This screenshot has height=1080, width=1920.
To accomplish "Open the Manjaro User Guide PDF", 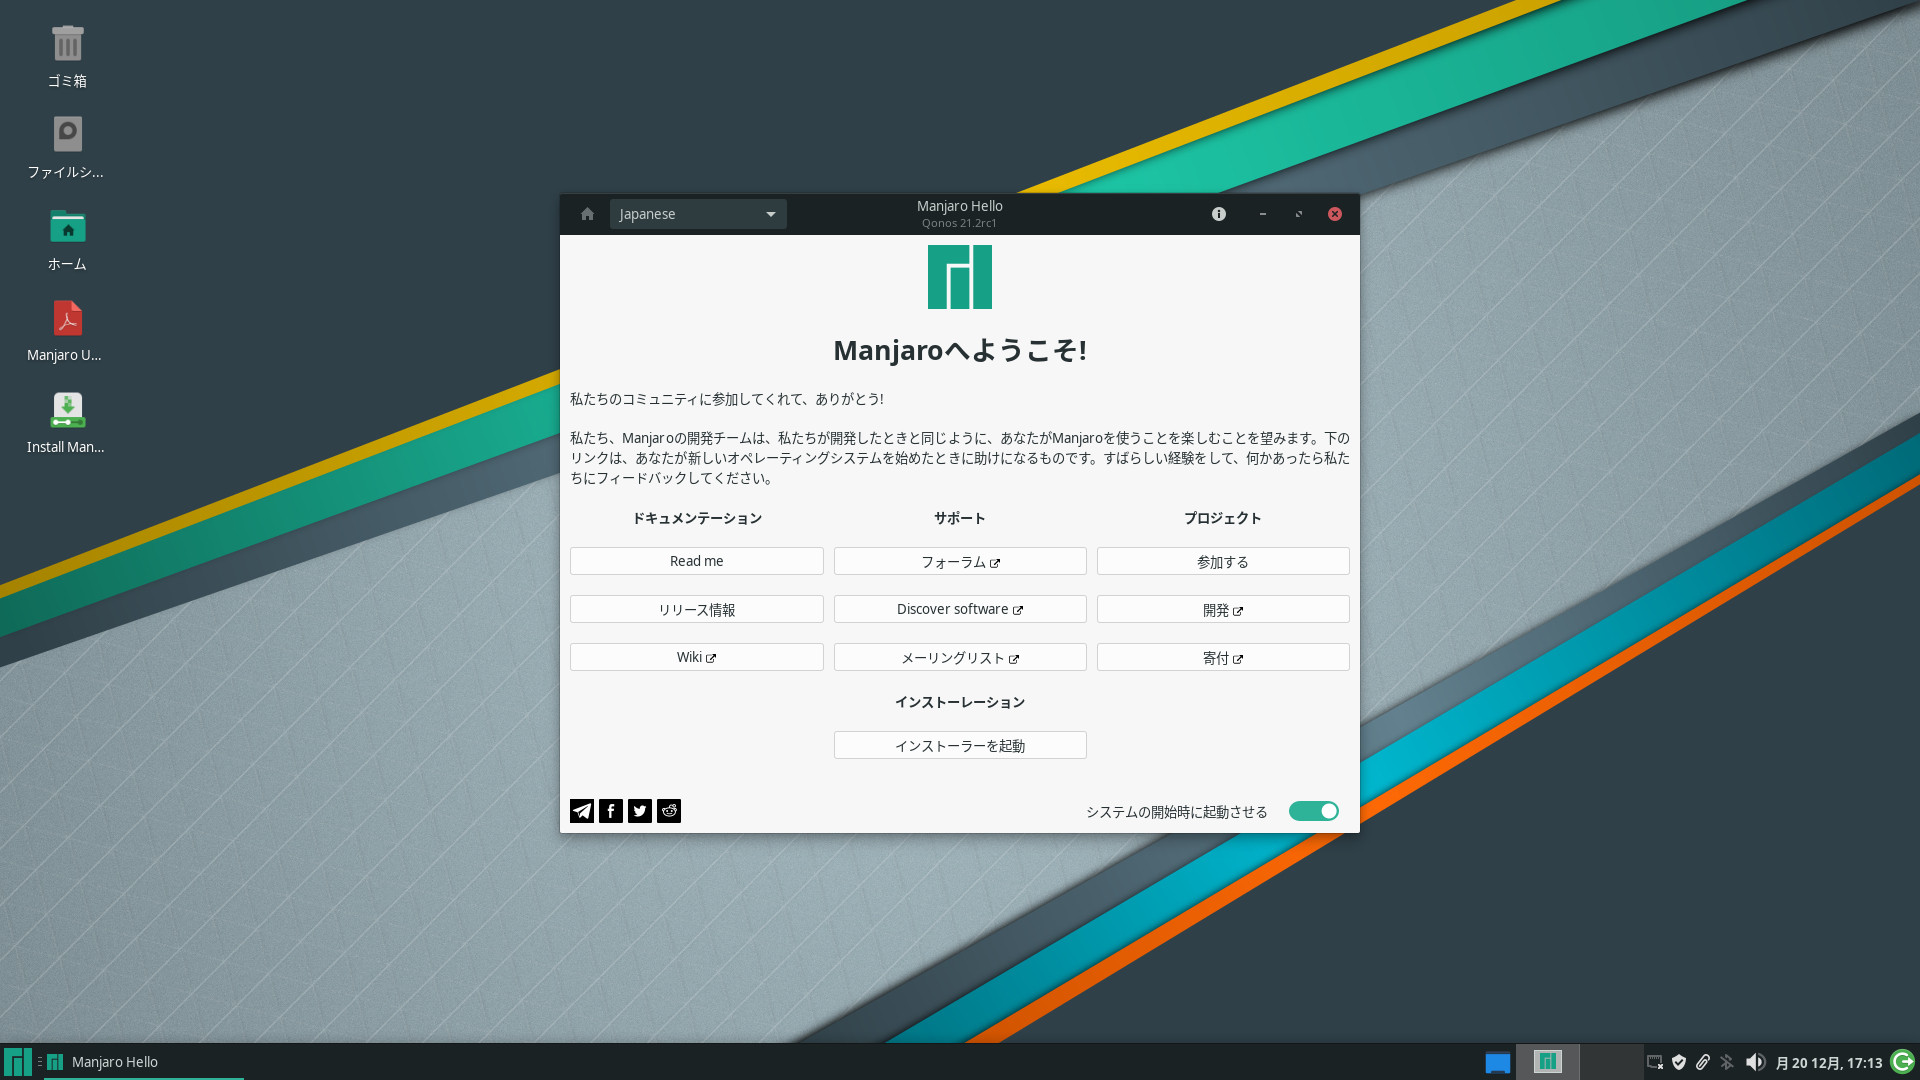I will tap(67, 319).
